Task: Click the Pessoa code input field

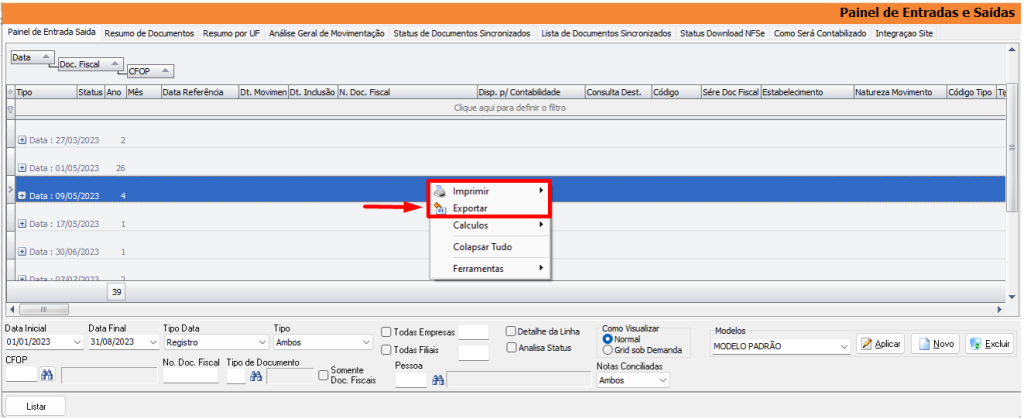Action: tap(411, 380)
